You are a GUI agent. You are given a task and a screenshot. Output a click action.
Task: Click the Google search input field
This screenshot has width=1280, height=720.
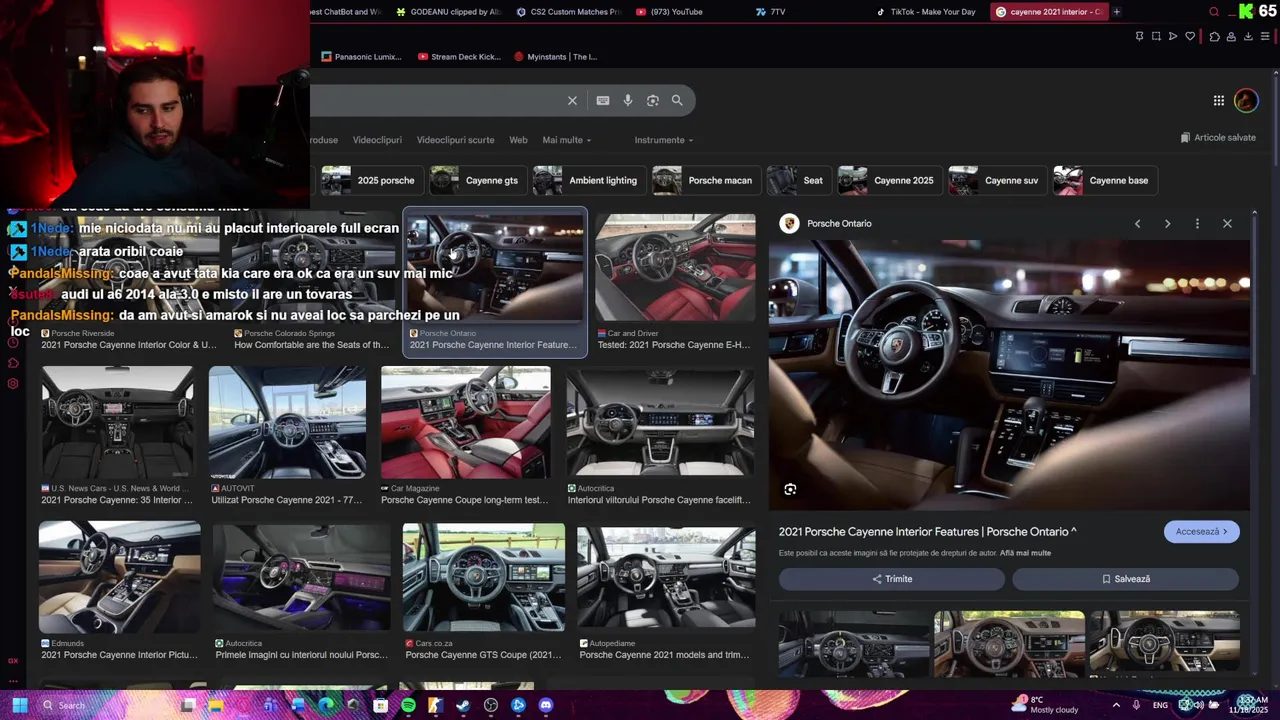coord(435,100)
